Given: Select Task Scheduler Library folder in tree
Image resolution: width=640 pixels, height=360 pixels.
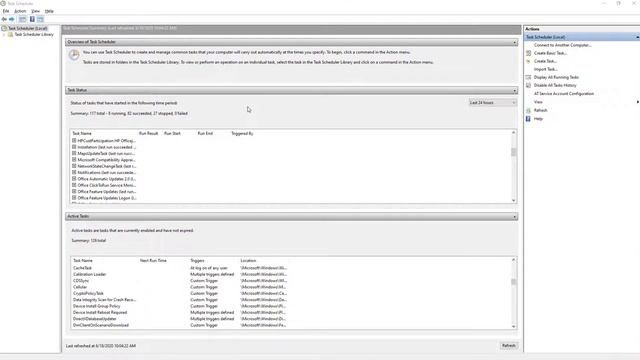Looking at the screenshot, I should tap(34, 35).
